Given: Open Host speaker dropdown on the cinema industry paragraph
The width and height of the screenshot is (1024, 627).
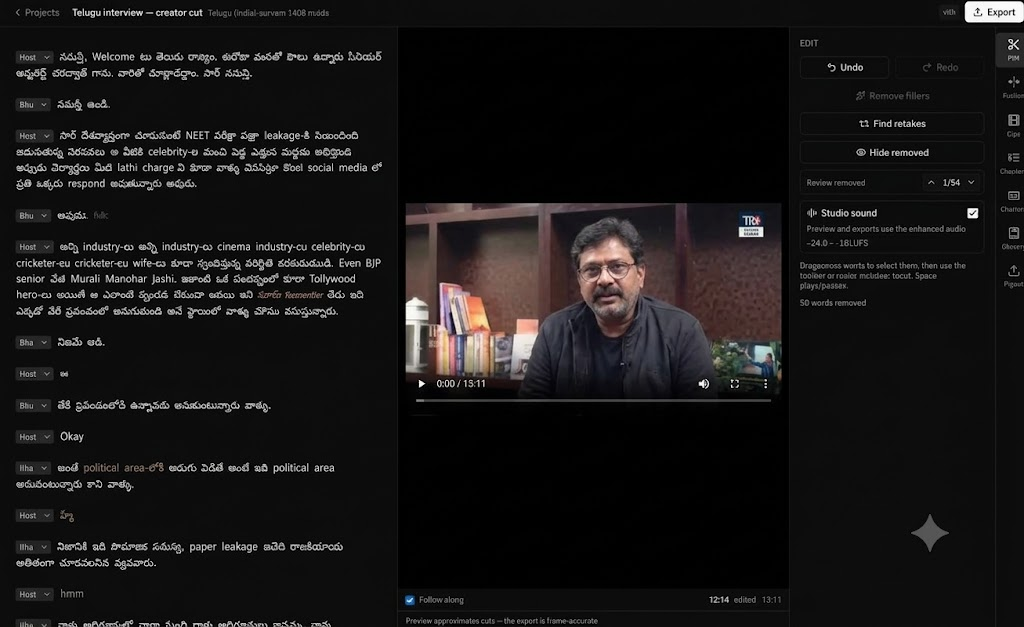Looking at the screenshot, I should tap(33, 247).
